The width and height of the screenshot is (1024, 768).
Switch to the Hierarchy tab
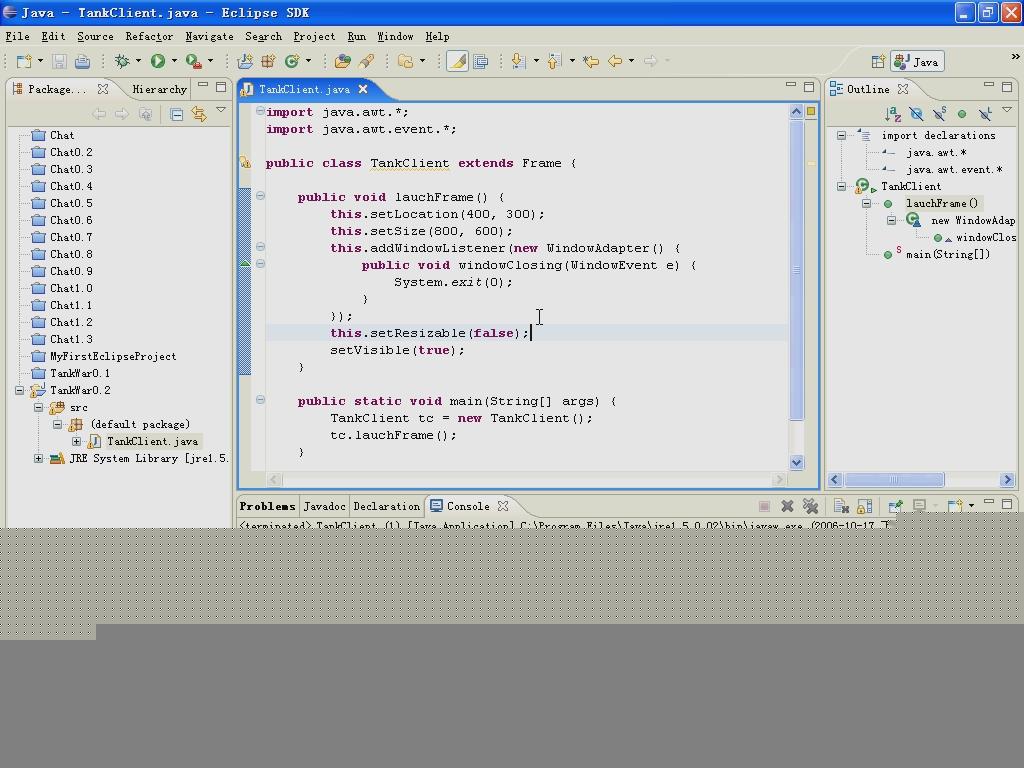click(159, 89)
